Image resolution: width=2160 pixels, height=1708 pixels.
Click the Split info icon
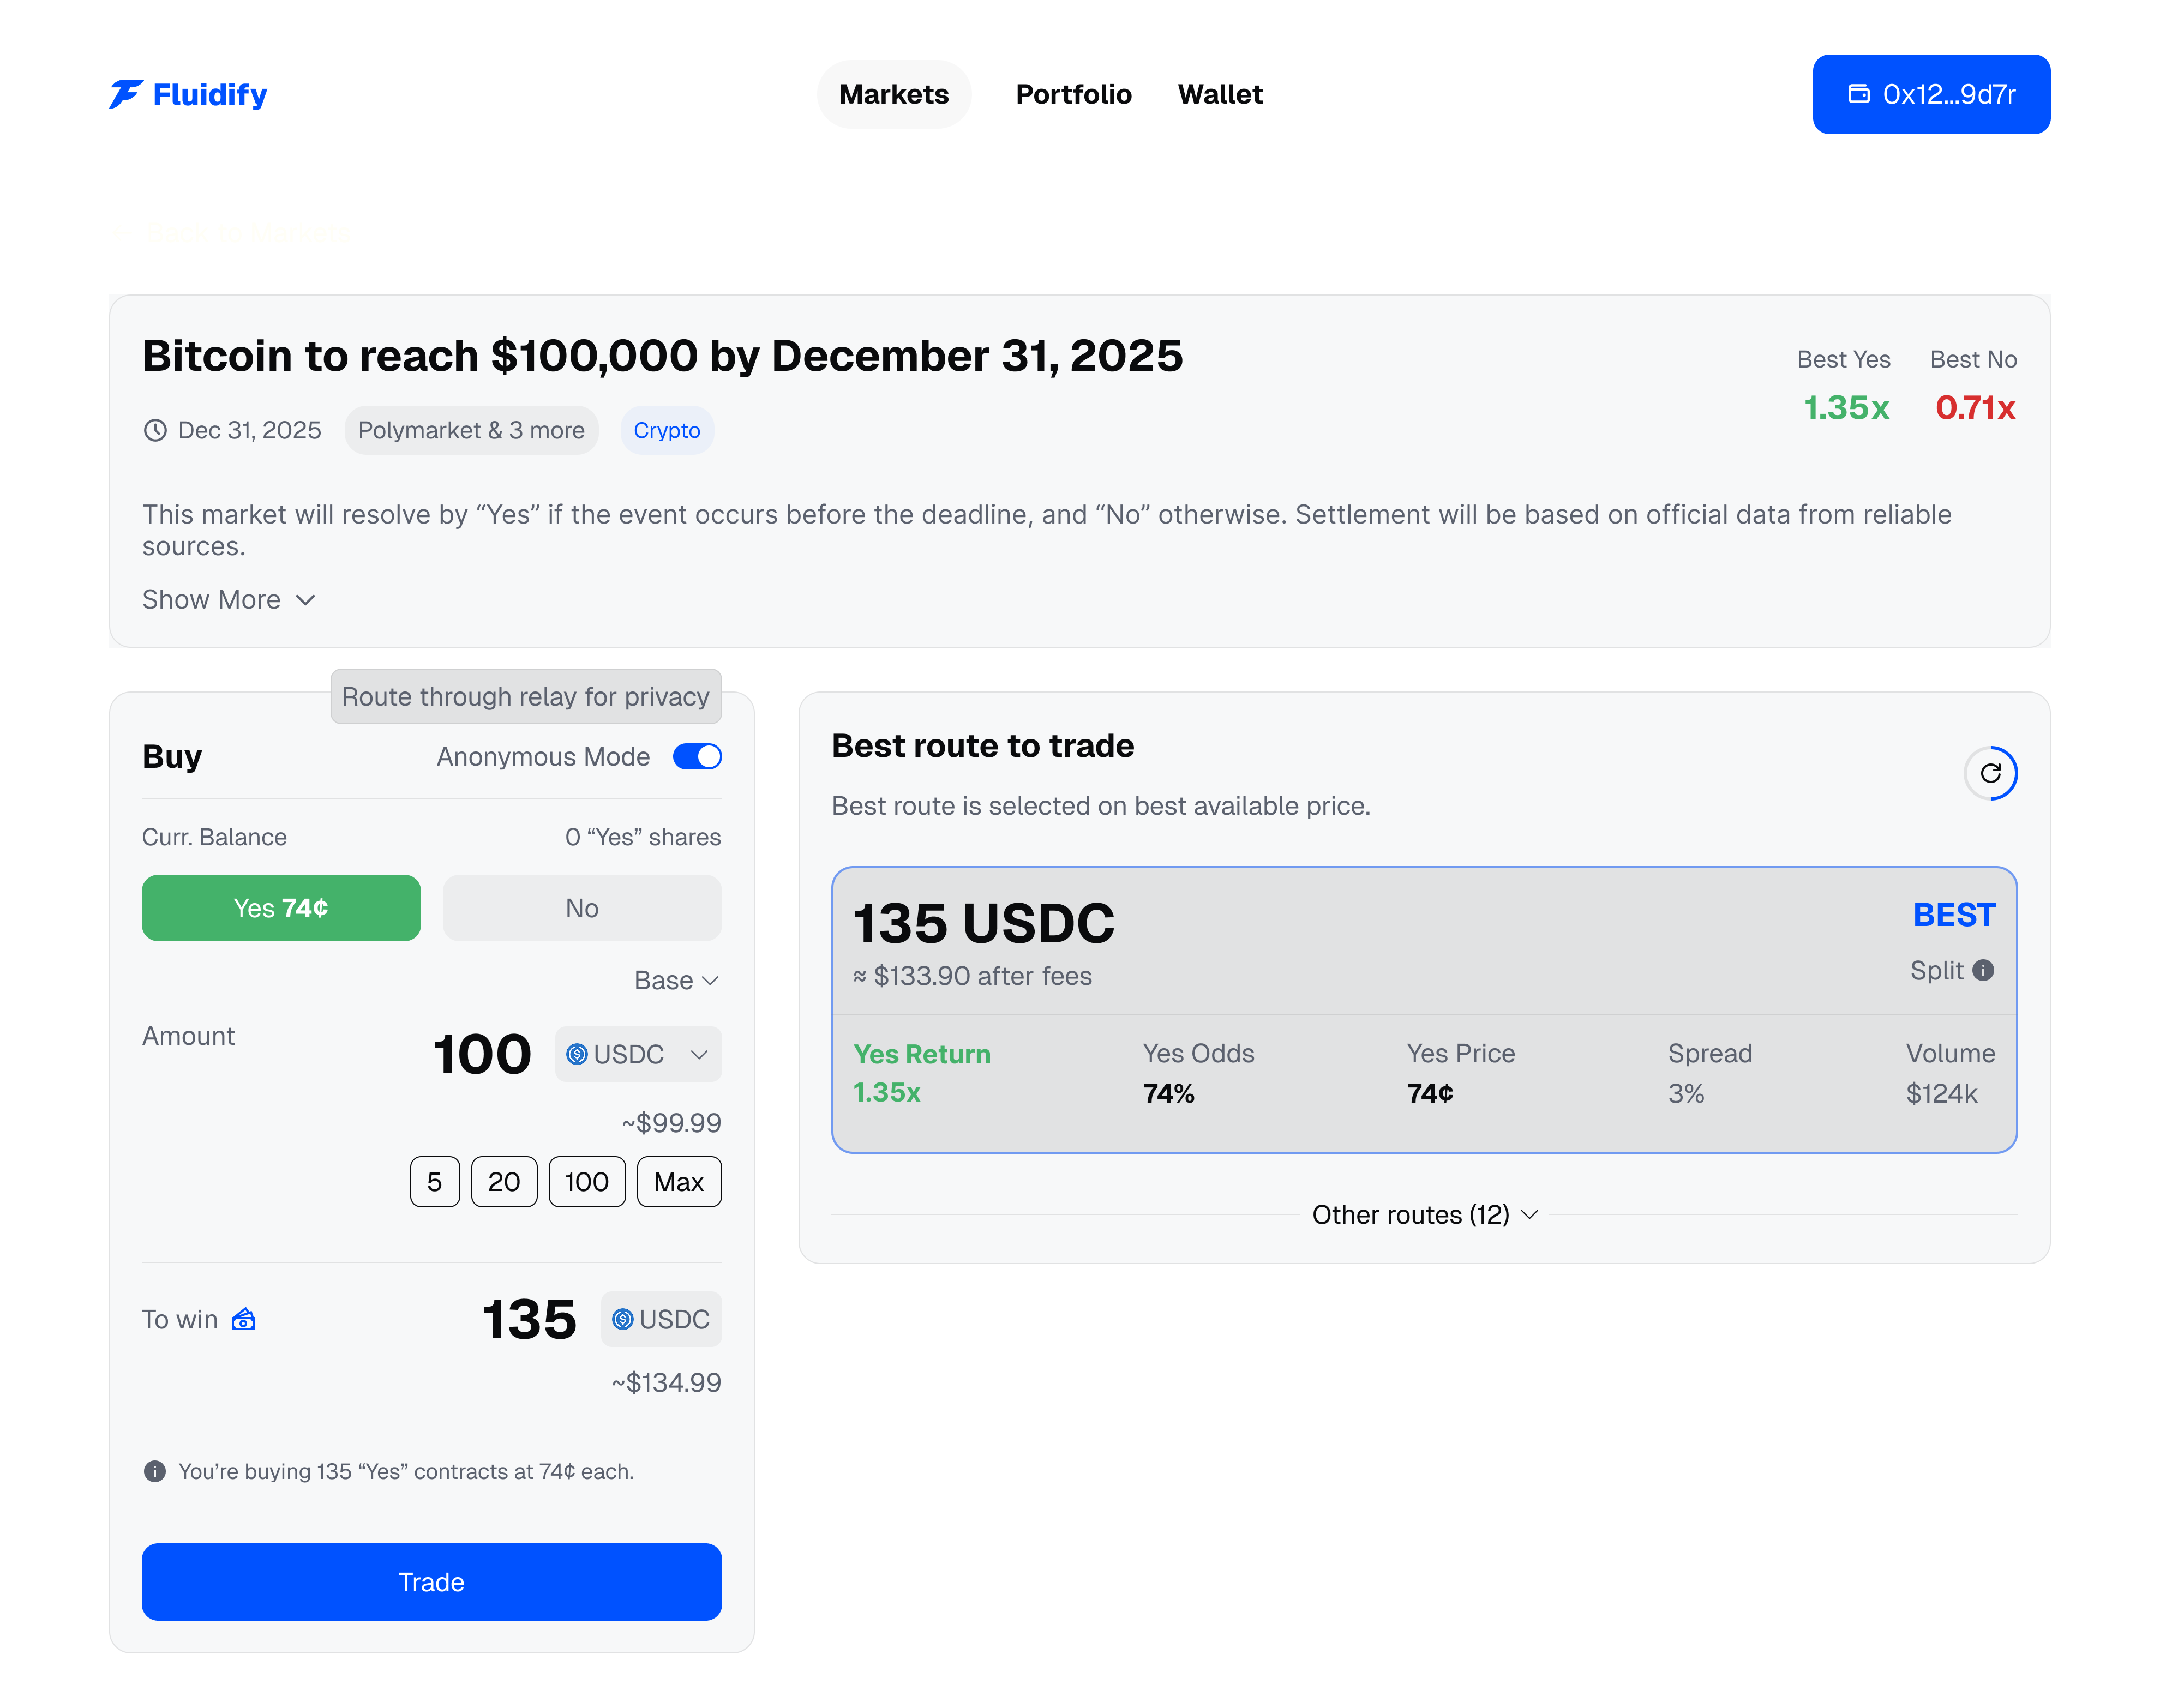coord(1983,970)
